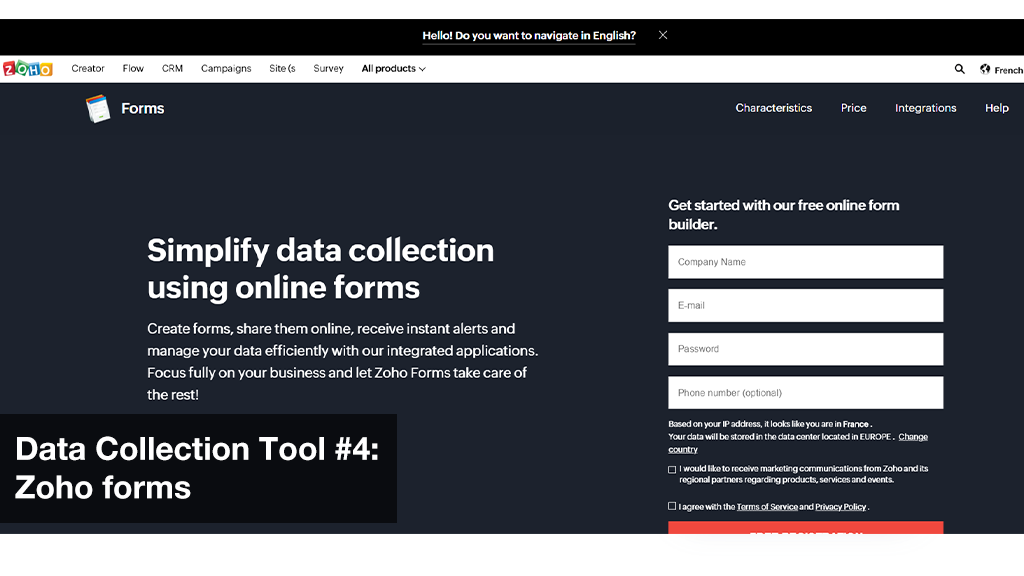Close the English navigation banner
Viewport: 1024px width, 576px height.
663,35
